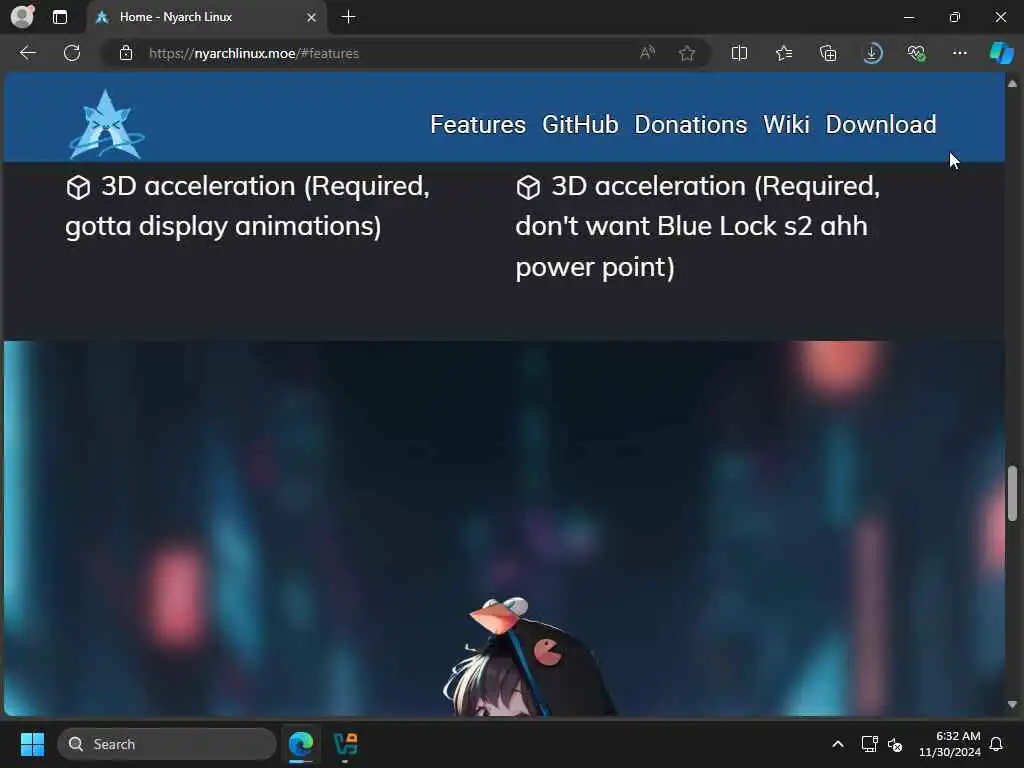Click the page scroll up arrow
Viewport: 1024px width, 768px height.
tap(1012, 84)
